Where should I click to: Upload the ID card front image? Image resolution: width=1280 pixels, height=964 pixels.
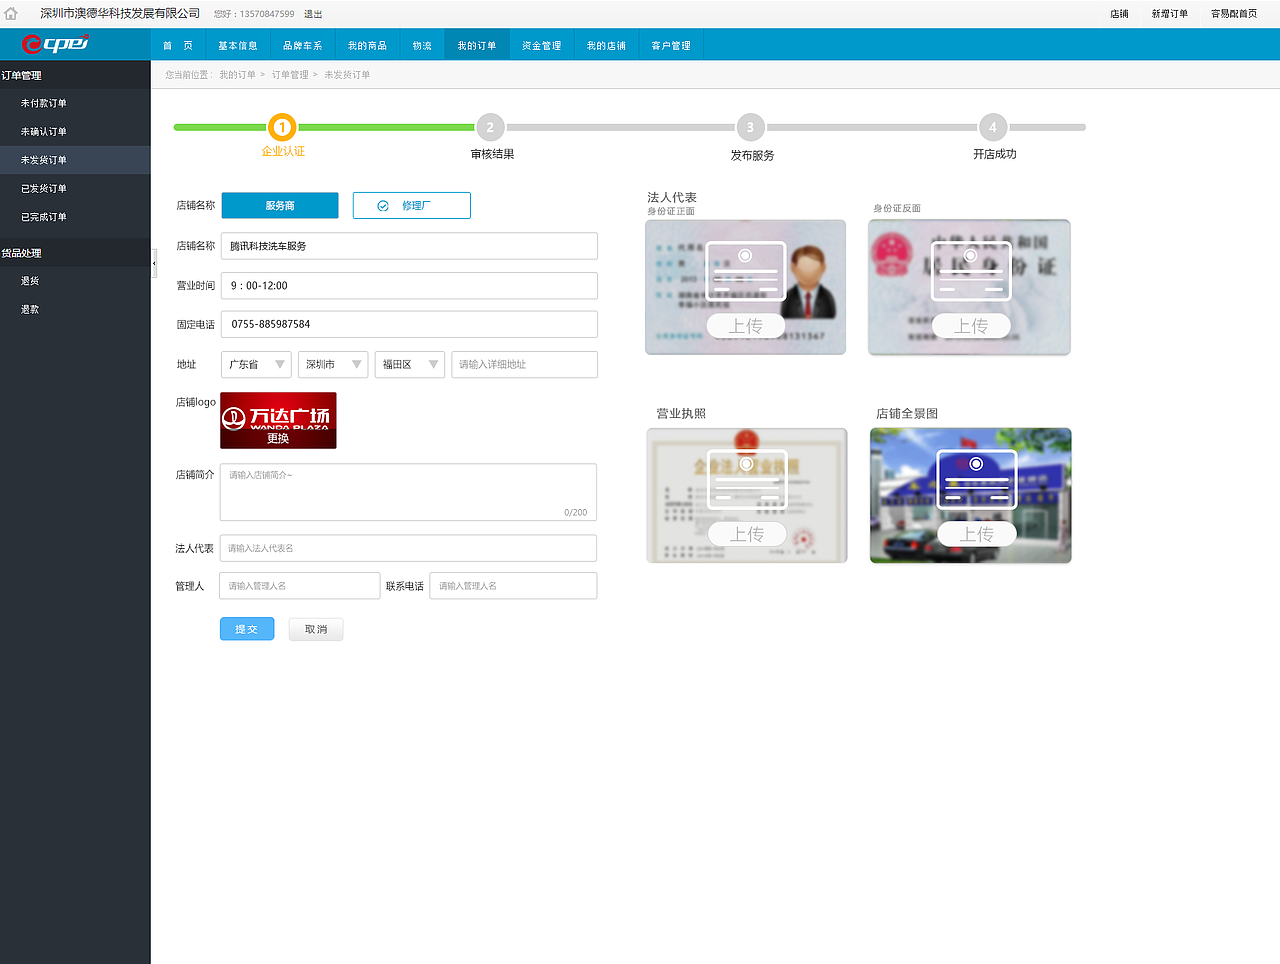point(746,326)
